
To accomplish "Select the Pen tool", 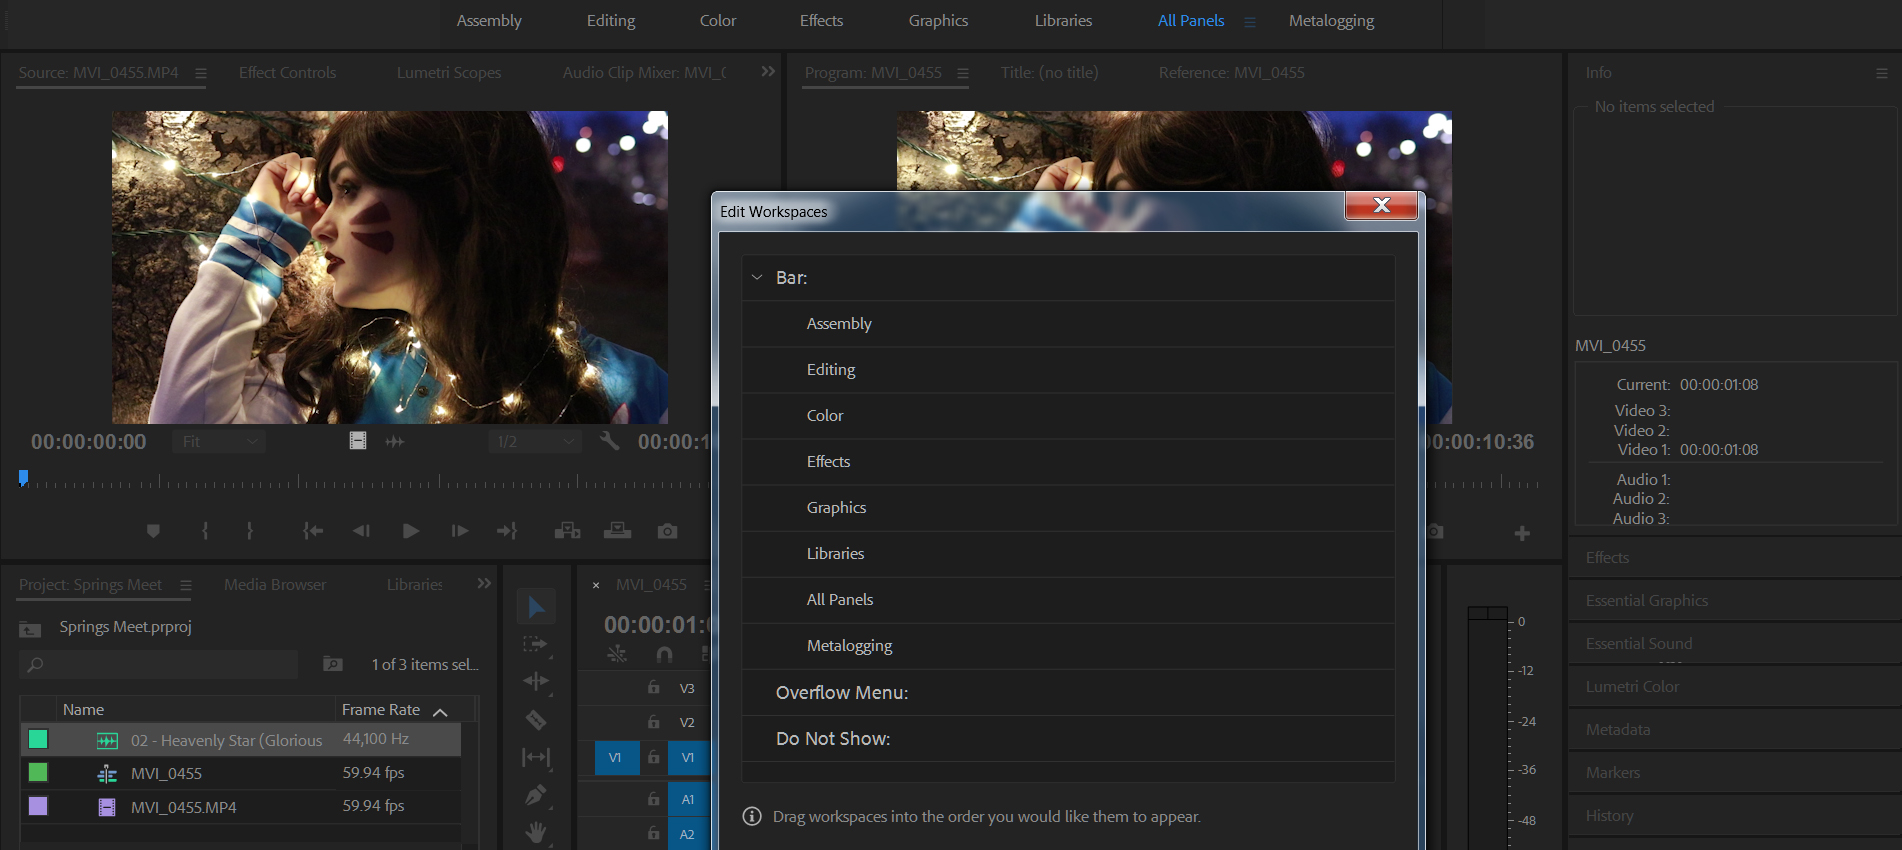I will pos(536,795).
